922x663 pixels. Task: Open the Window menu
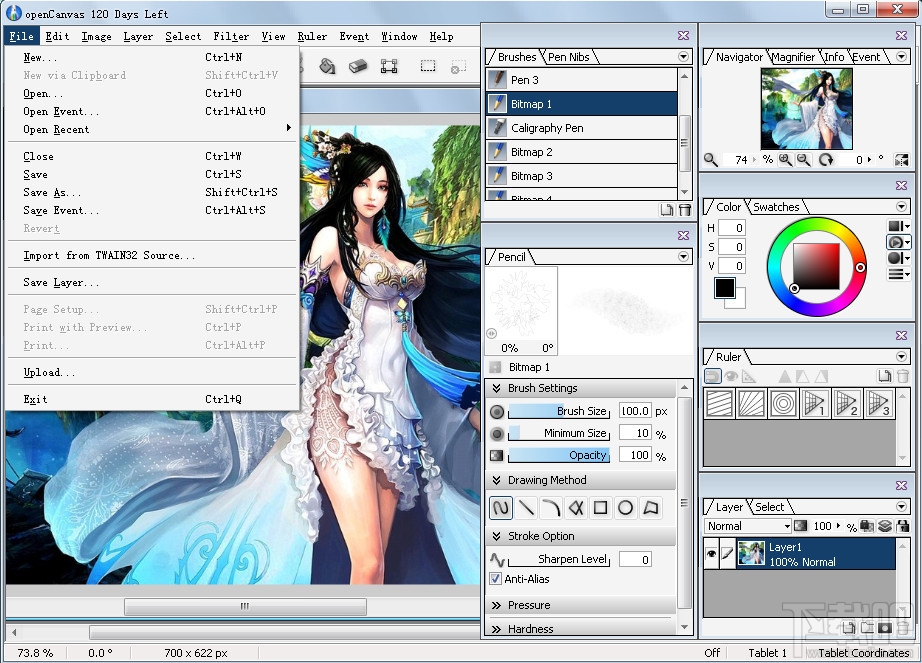(x=399, y=36)
